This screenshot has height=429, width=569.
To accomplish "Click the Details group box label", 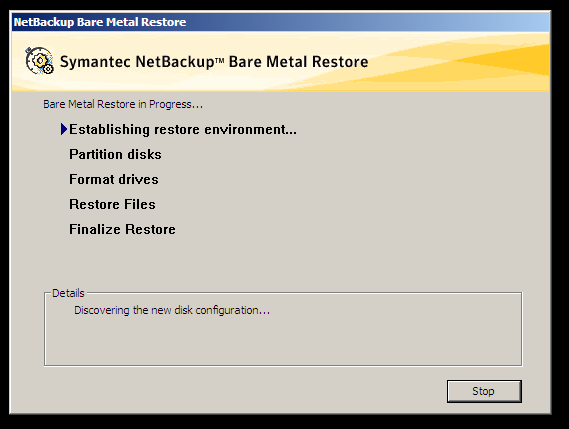I will 68,293.
